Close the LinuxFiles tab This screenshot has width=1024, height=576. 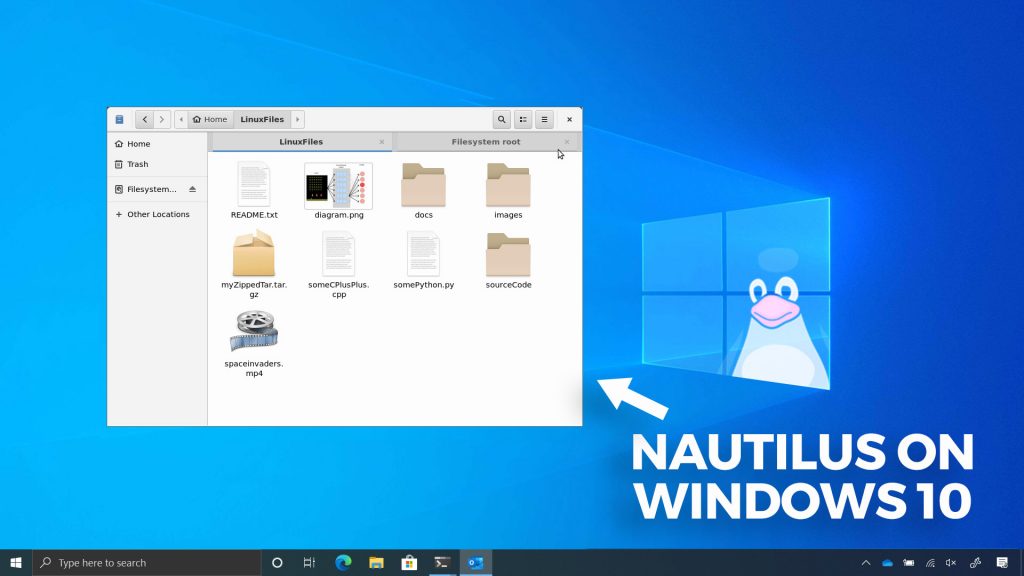pyautogui.click(x=382, y=142)
